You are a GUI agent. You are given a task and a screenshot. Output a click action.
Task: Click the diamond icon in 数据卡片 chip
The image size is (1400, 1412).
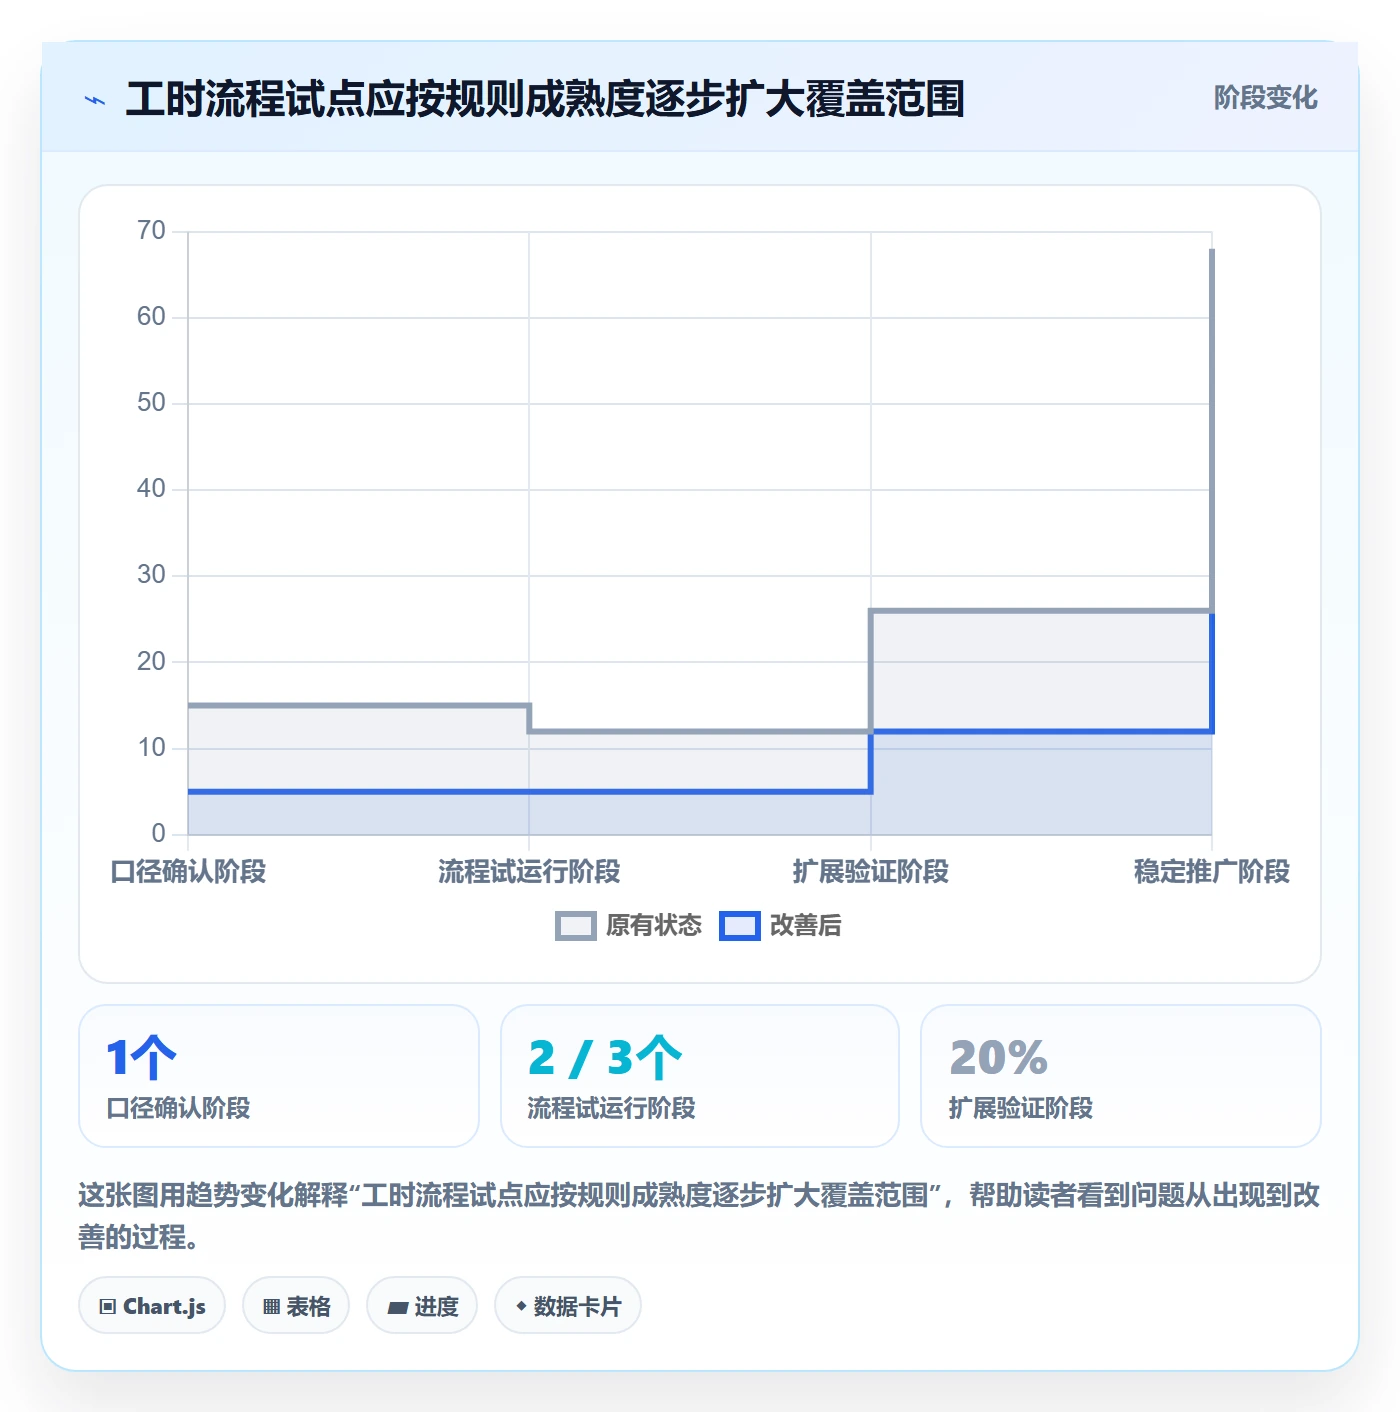pos(521,1306)
